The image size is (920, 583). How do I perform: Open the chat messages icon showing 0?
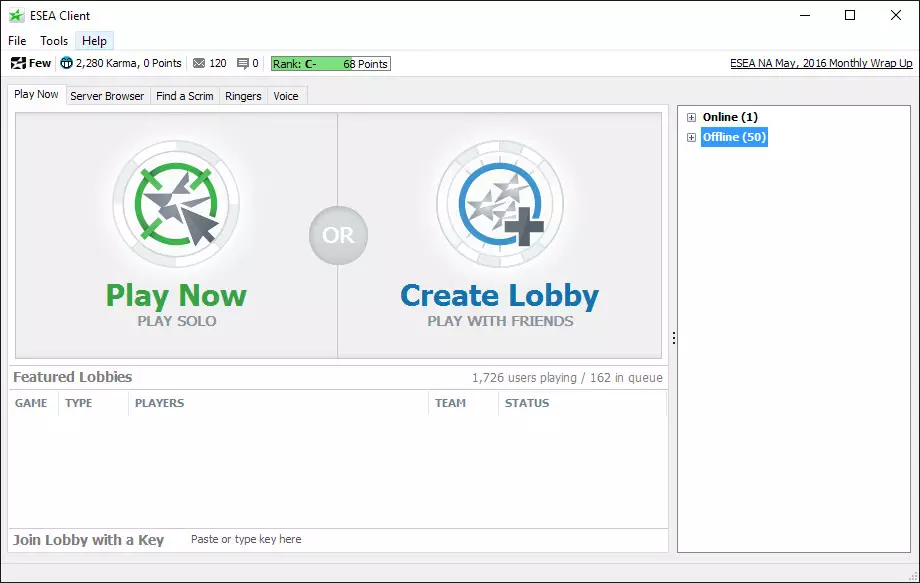(x=242, y=63)
